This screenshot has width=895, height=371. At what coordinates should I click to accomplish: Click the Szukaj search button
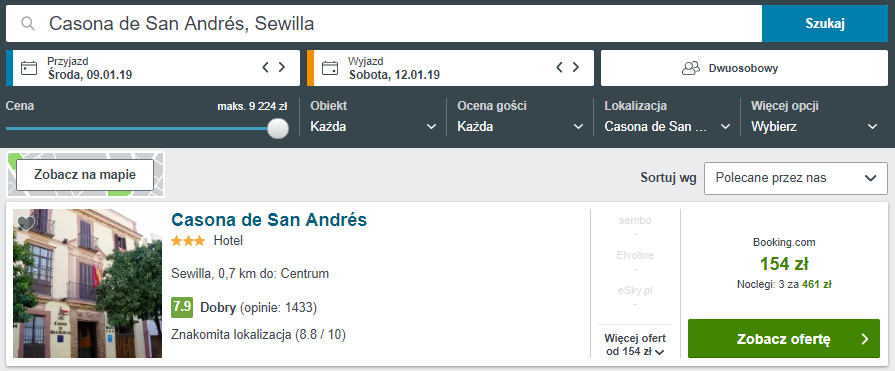pos(825,23)
